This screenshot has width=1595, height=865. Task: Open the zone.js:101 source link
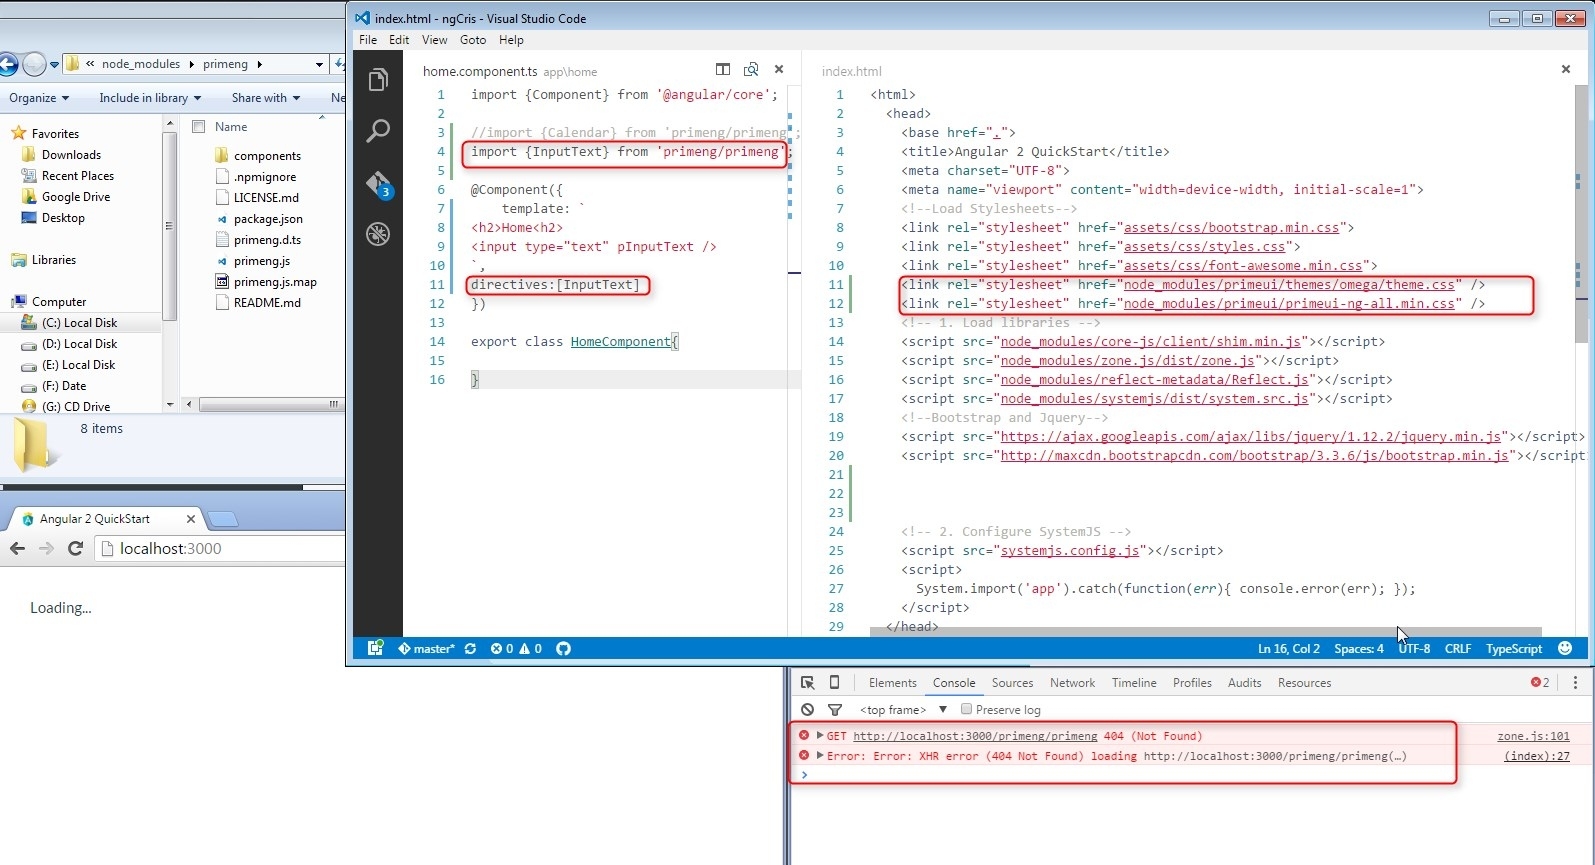[1533, 736]
